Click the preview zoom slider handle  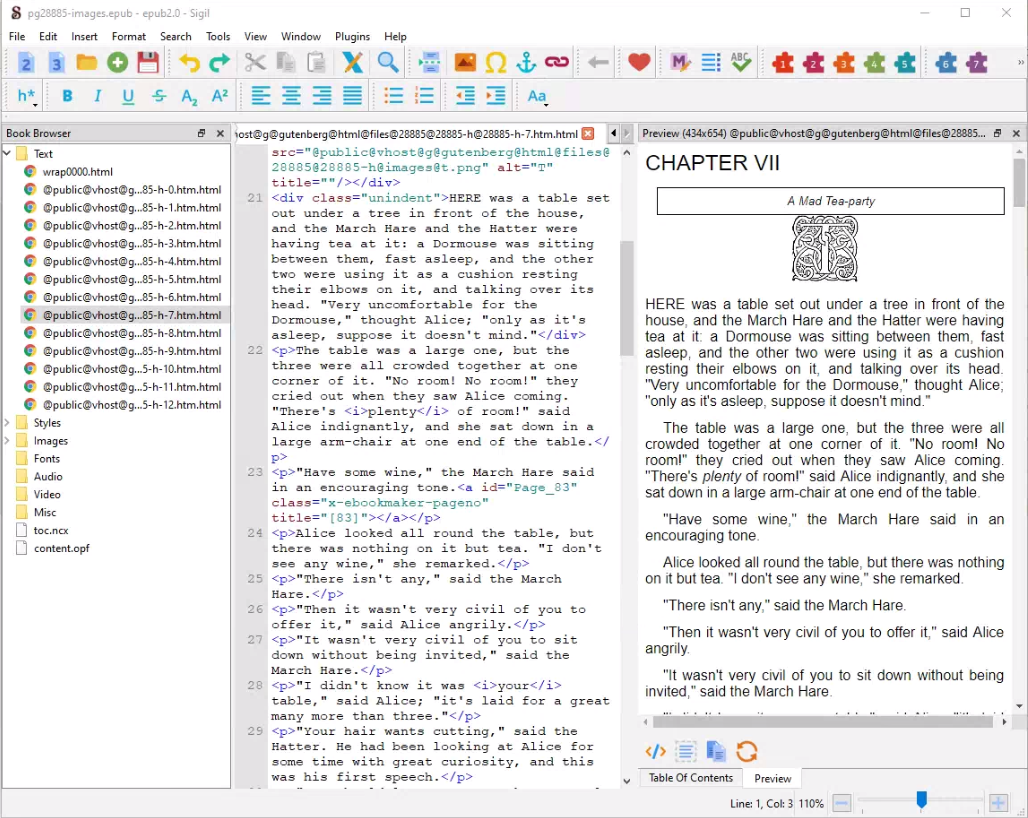coord(922,801)
